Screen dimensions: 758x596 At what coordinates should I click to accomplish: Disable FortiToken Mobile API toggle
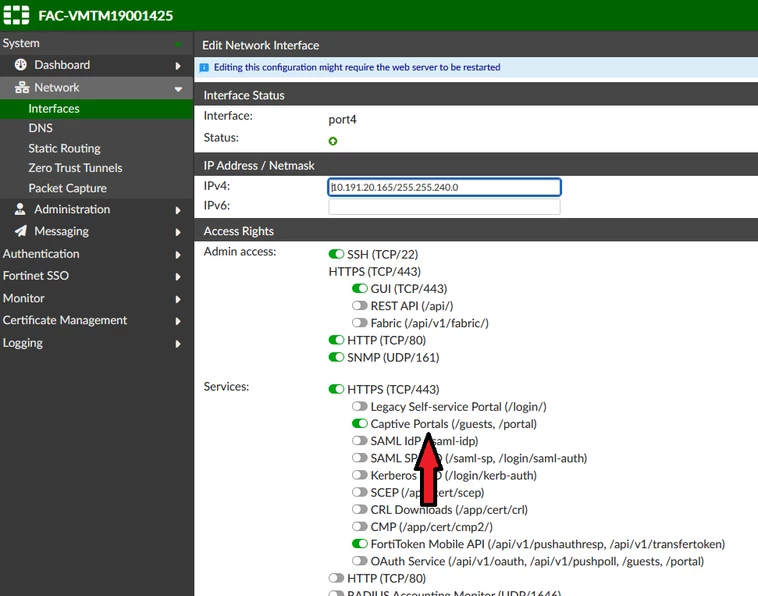click(x=360, y=544)
